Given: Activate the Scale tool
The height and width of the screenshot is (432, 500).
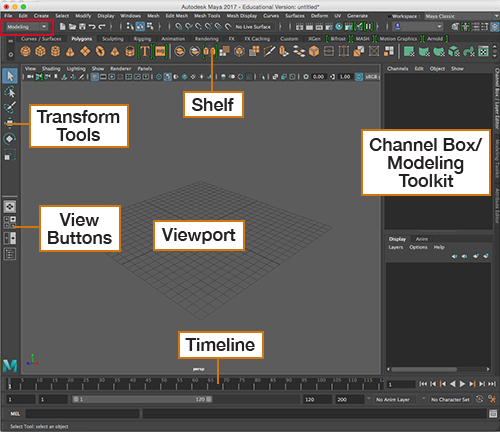Looking at the screenshot, I should [x=10, y=155].
